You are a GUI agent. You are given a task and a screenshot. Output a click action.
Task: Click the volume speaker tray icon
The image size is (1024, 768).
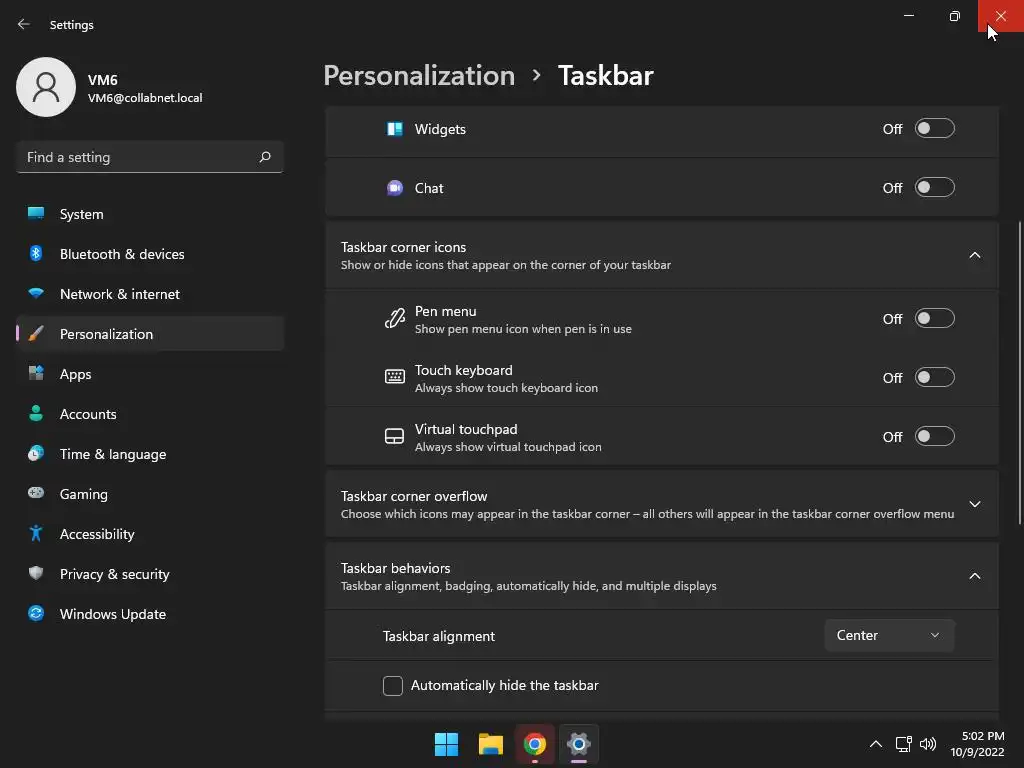[x=928, y=744]
